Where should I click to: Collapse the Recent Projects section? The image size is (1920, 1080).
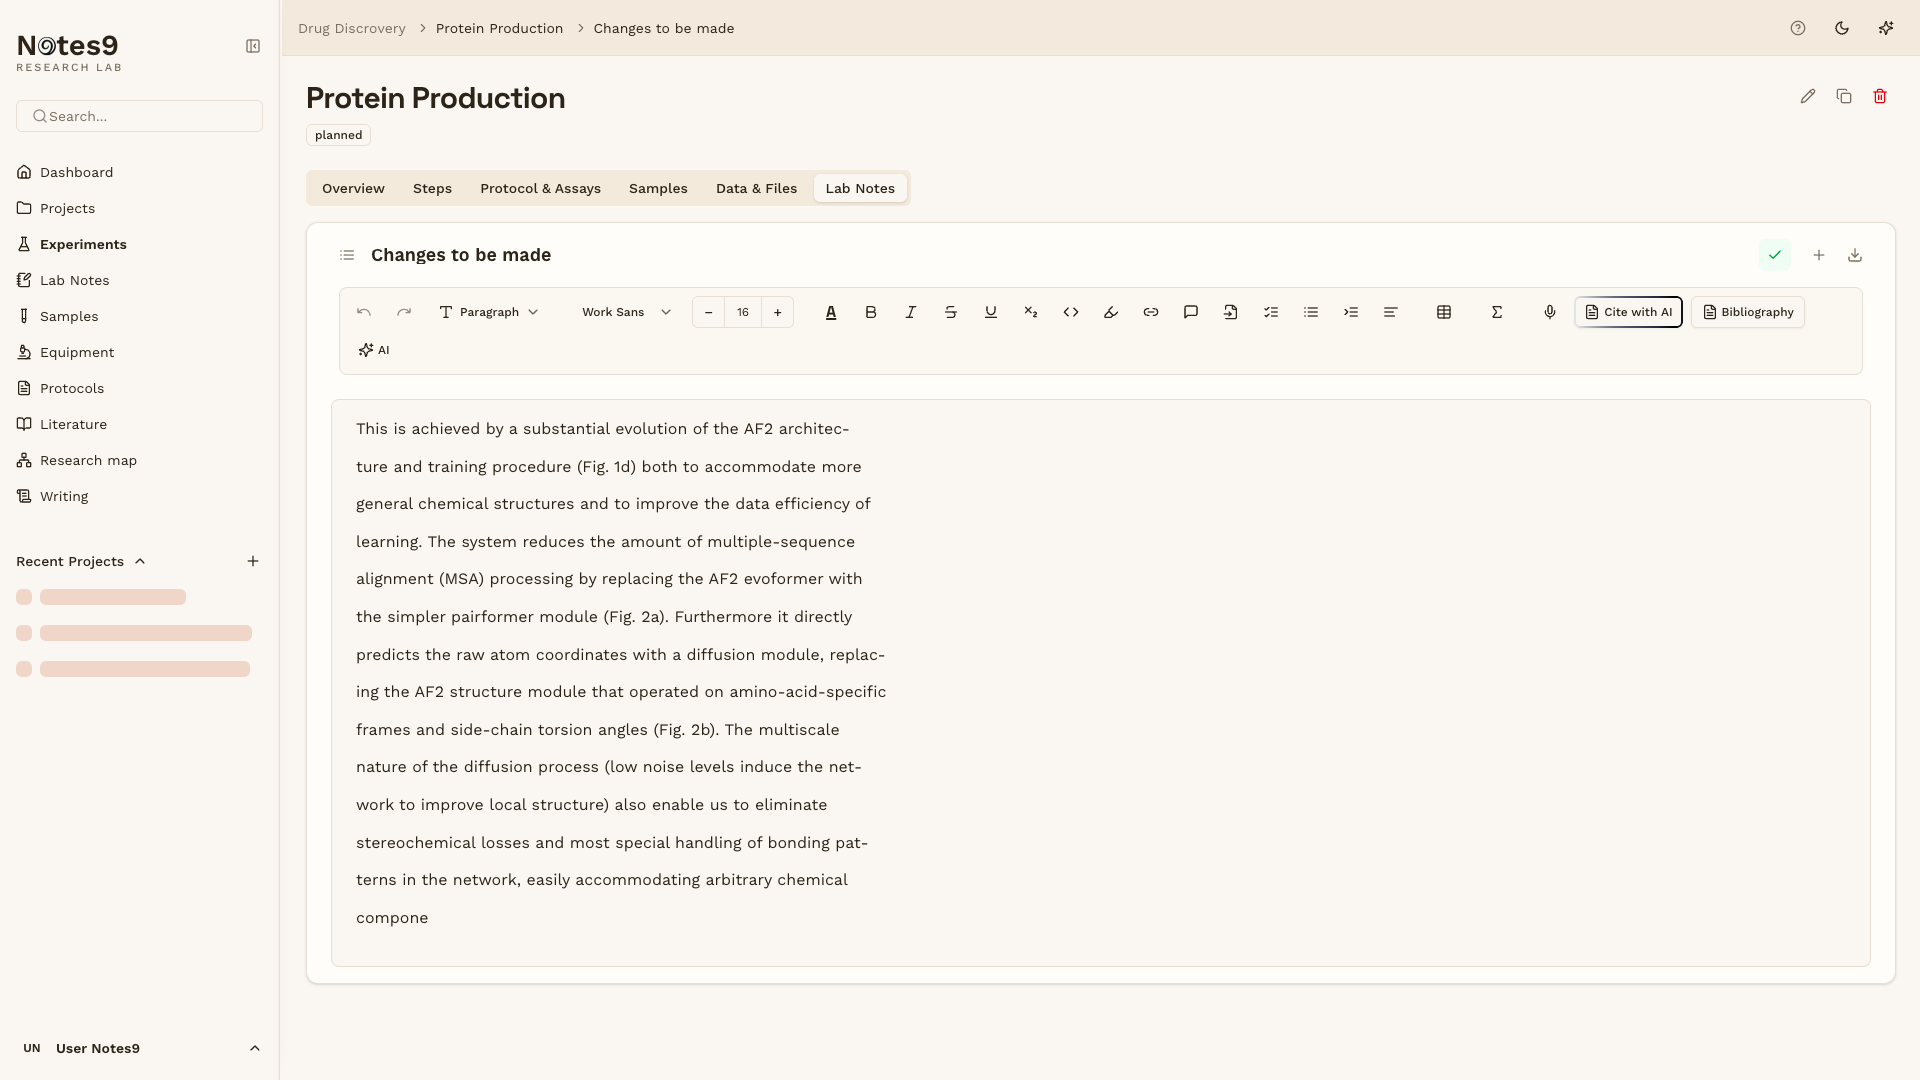pyautogui.click(x=140, y=561)
